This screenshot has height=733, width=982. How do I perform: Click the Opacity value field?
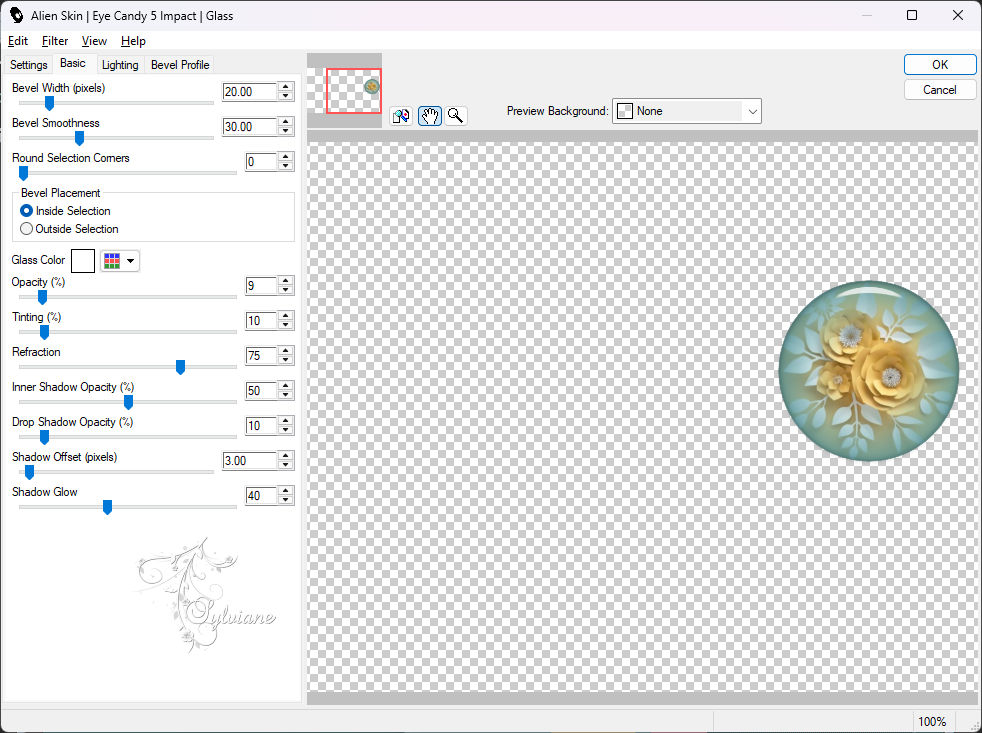point(261,286)
